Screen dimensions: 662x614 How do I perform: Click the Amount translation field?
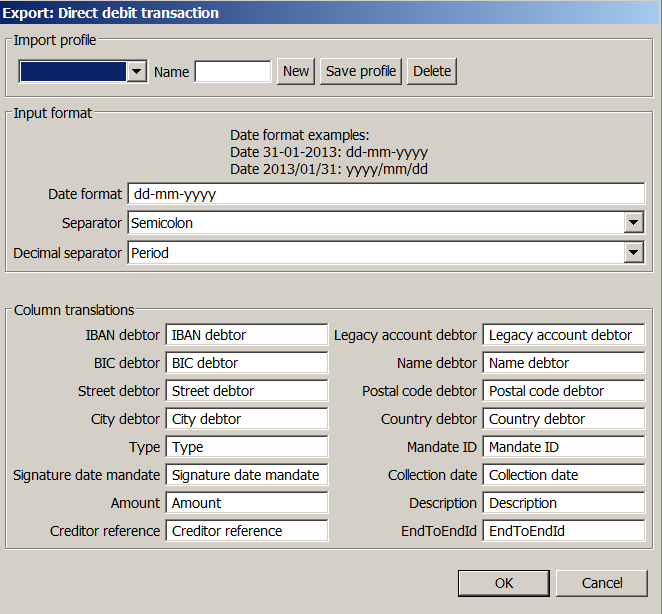pos(247,503)
